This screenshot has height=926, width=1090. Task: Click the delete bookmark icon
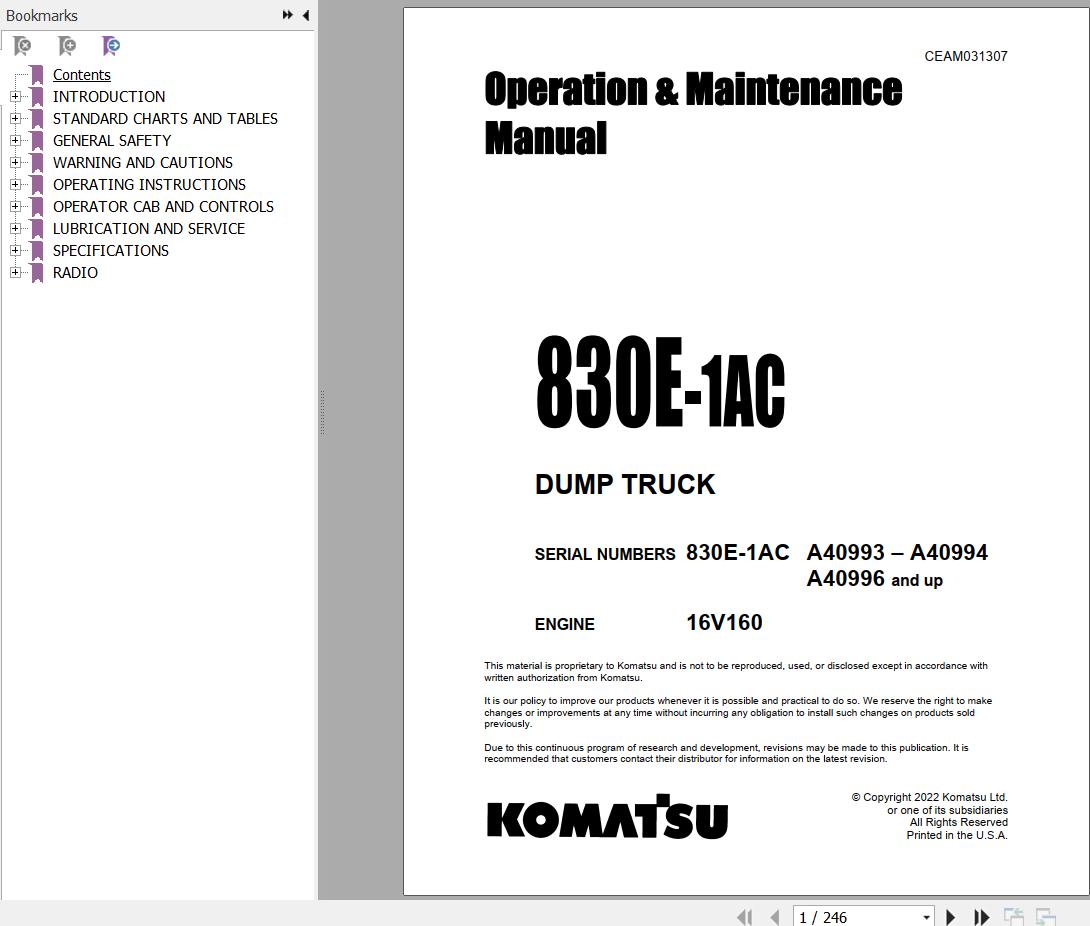coord(22,46)
